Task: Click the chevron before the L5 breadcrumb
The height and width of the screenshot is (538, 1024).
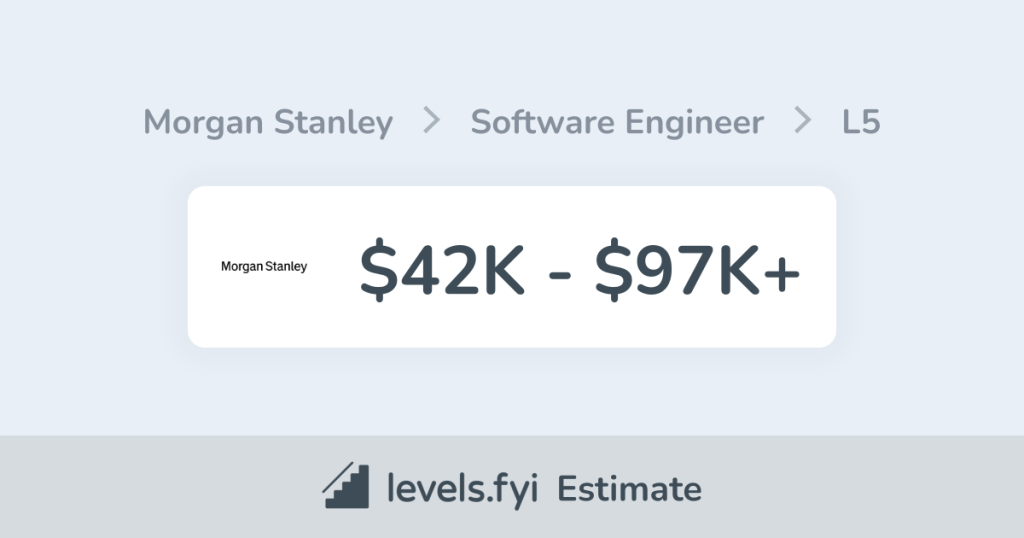Action: 803,122
